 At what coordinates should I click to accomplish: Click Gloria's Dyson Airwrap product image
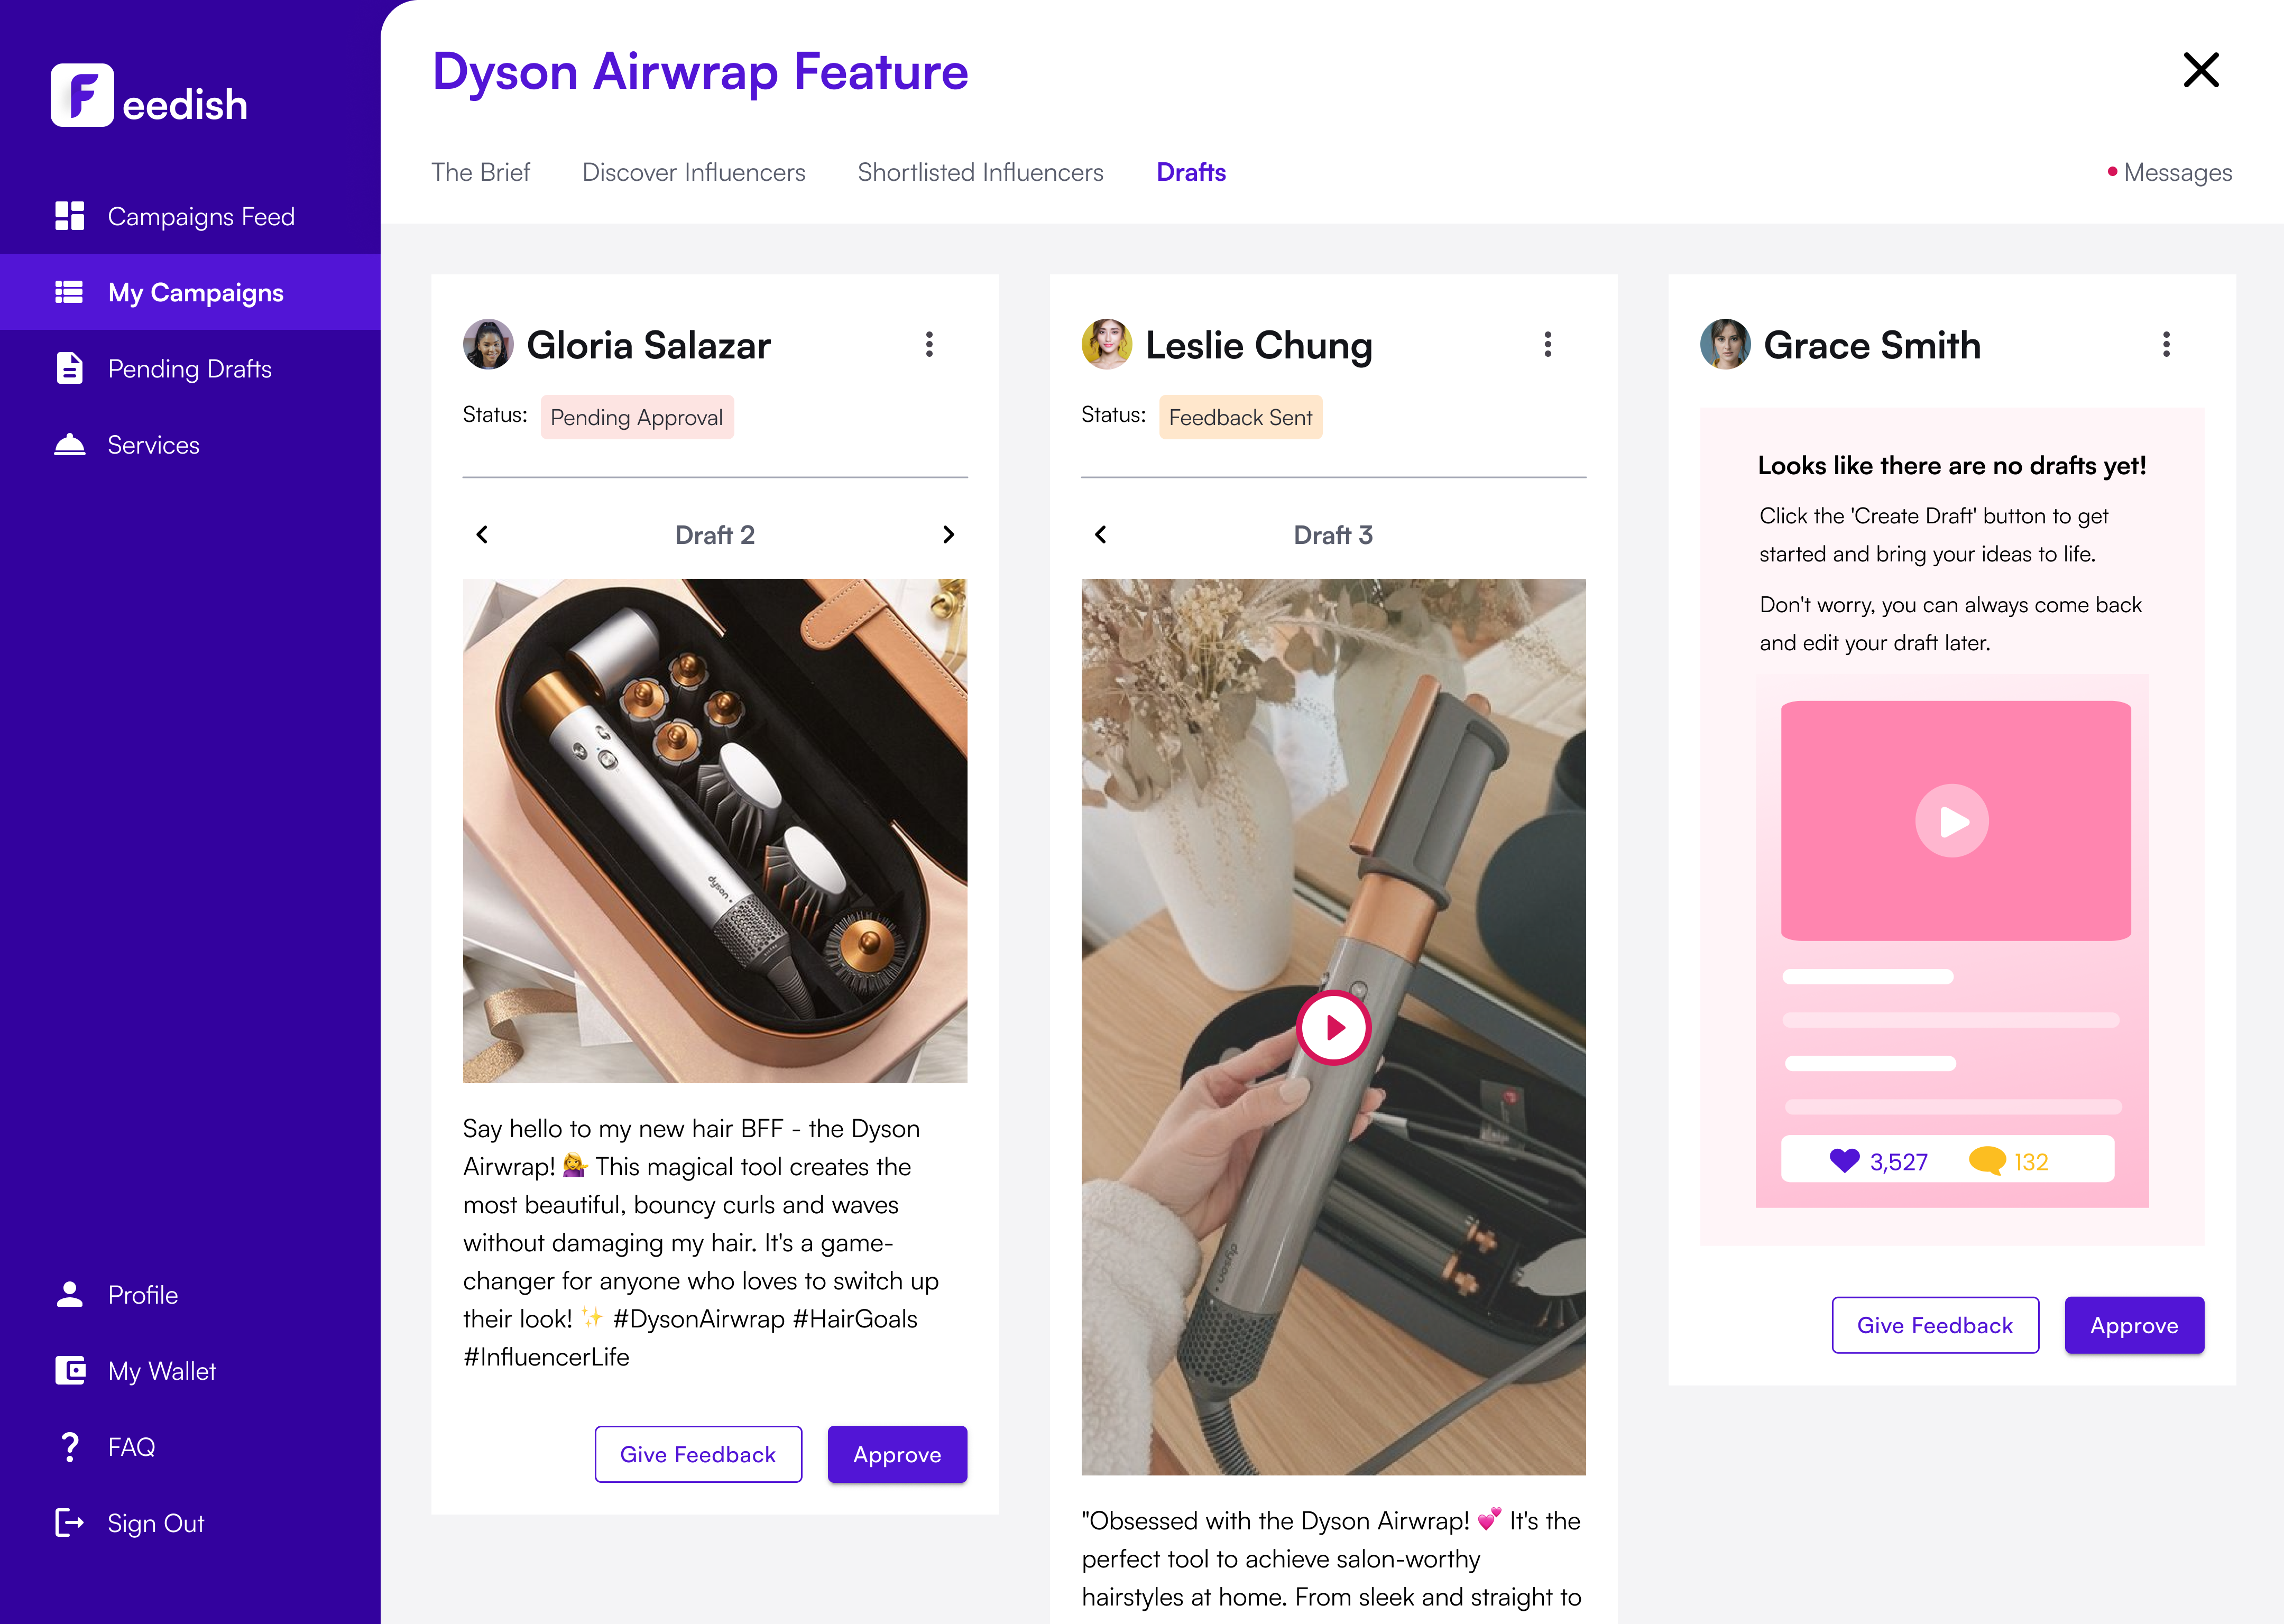[715, 830]
